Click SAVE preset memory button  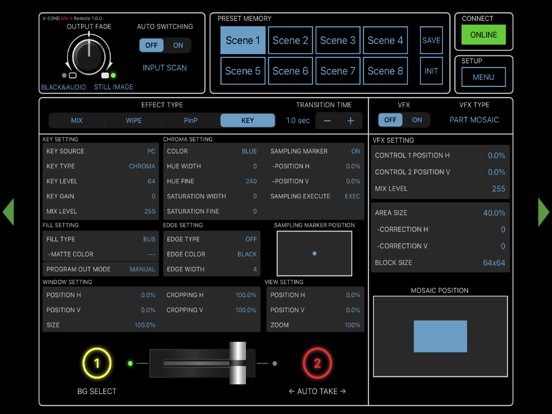click(431, 40)
